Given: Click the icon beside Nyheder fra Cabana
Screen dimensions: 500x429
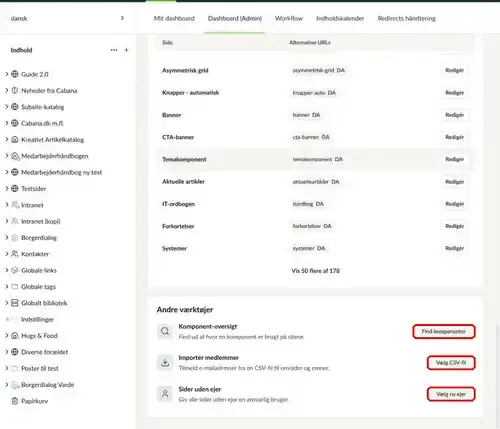Looking at the screenshot, I should (x=15, y=90).
